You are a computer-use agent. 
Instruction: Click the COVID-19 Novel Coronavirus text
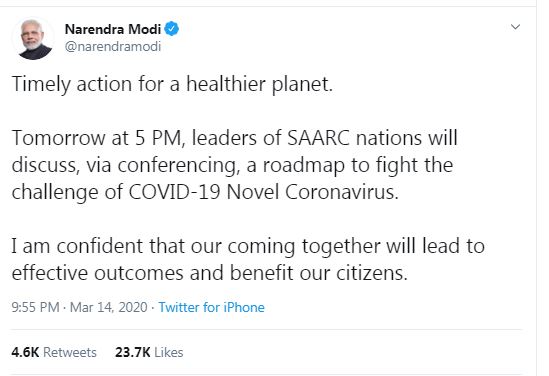pyautogui.click(x=263, y=192)
